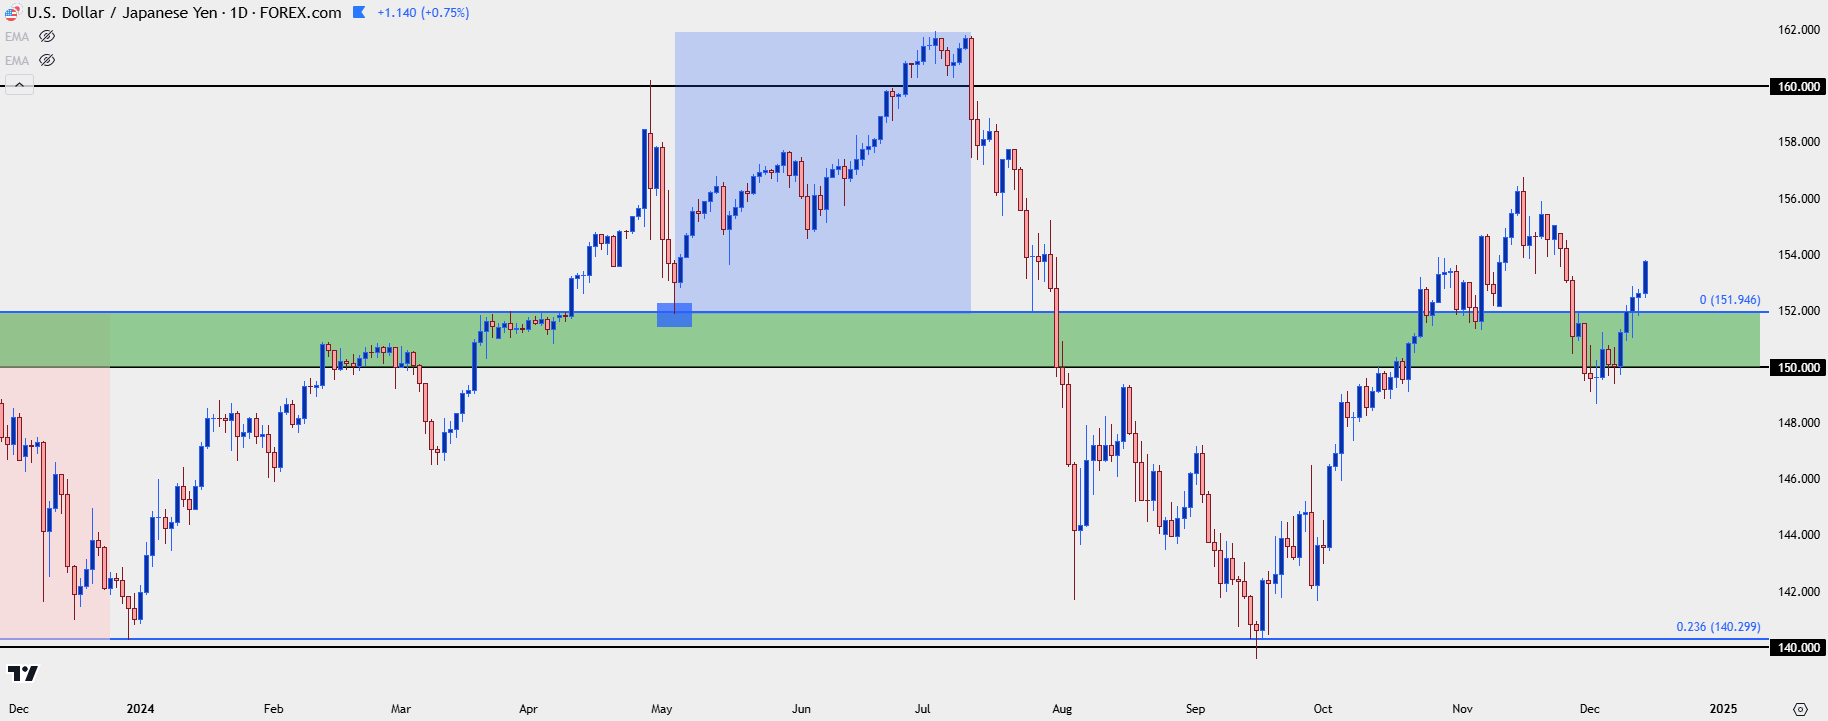
Task: Select the green support zone rectangle
Action: 880,340
